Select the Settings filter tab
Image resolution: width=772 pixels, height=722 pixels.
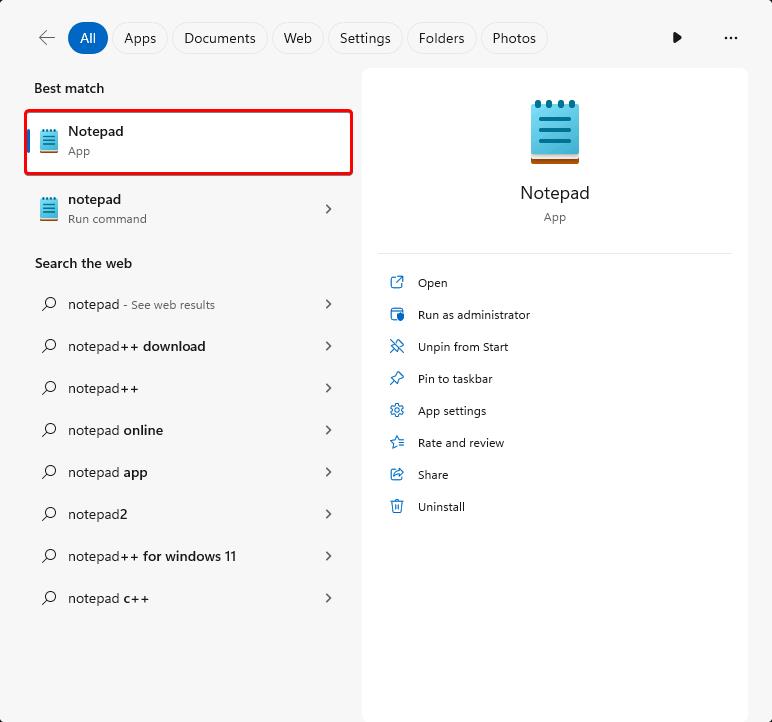click(365, 38)
